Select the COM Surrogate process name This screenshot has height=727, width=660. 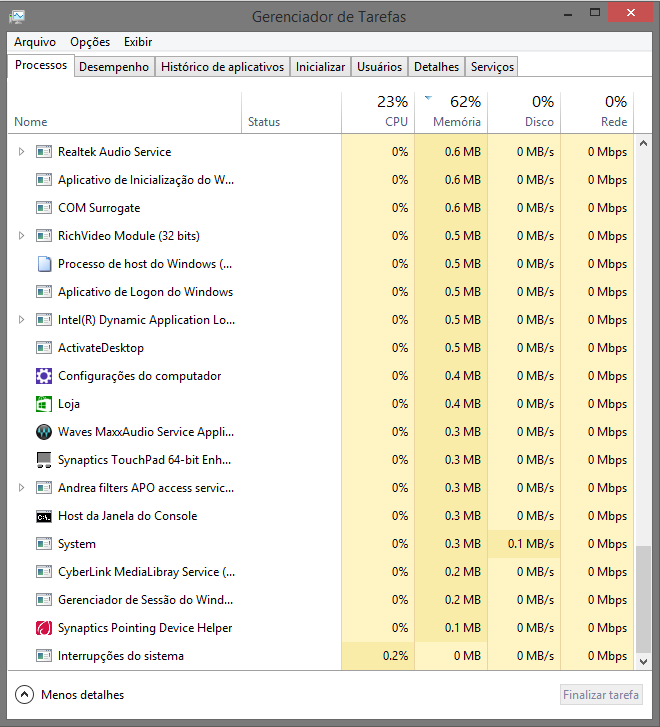[99, 208]
